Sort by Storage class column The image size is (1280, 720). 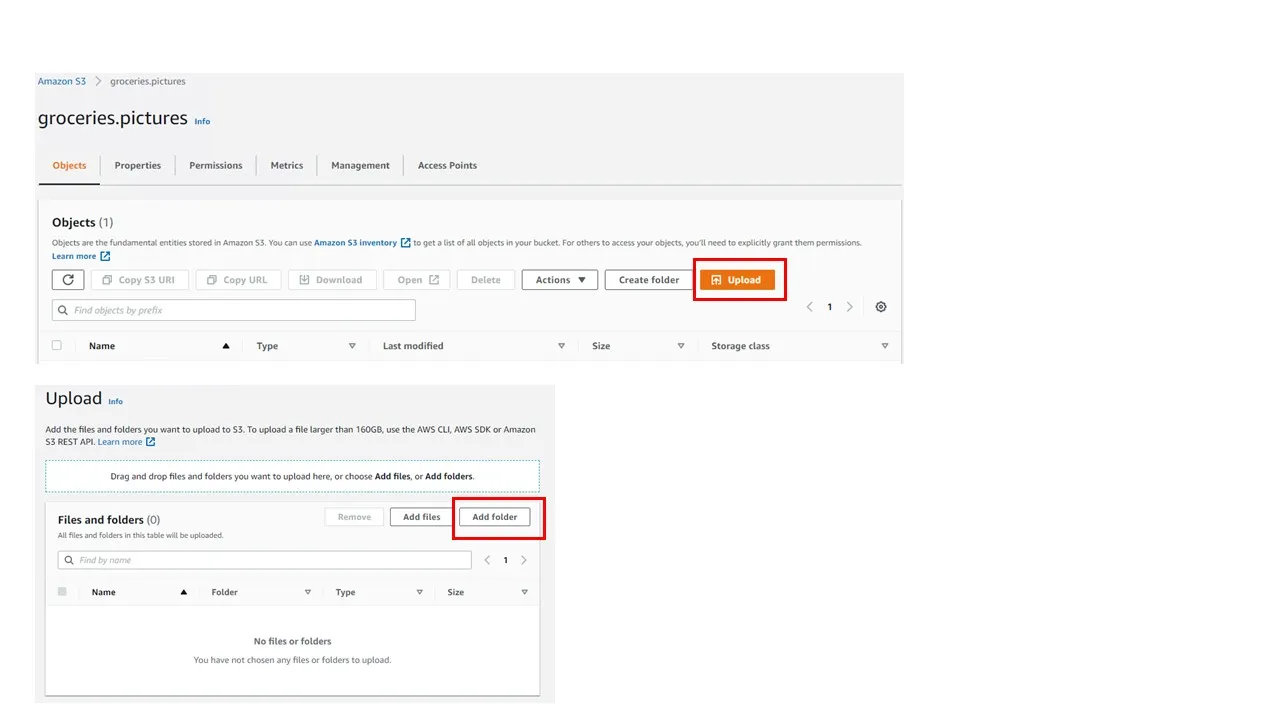click(x=740, y=346)
